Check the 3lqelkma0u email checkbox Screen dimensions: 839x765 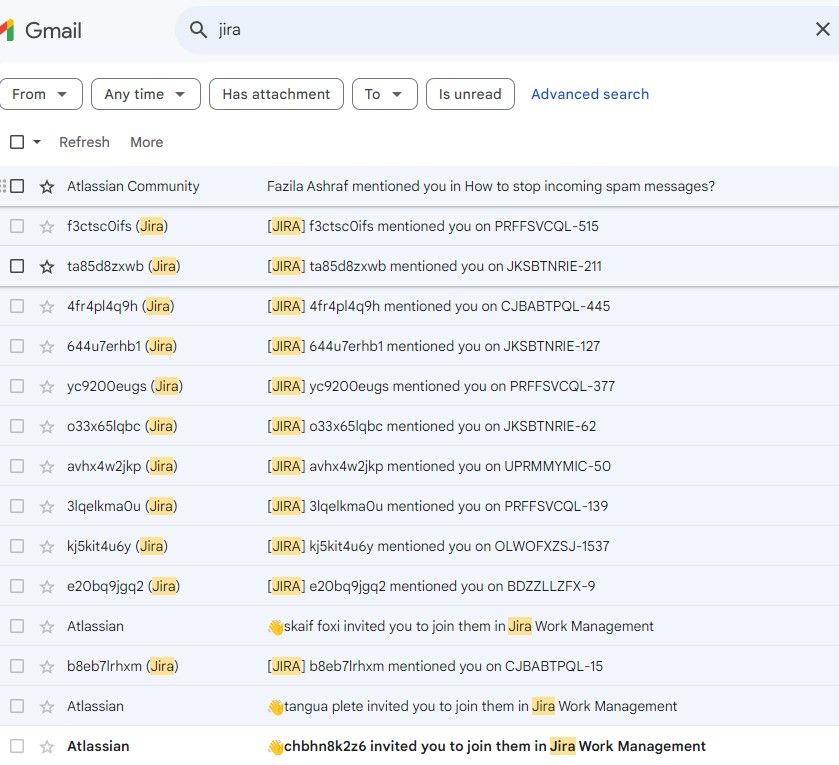pos(17,506)
